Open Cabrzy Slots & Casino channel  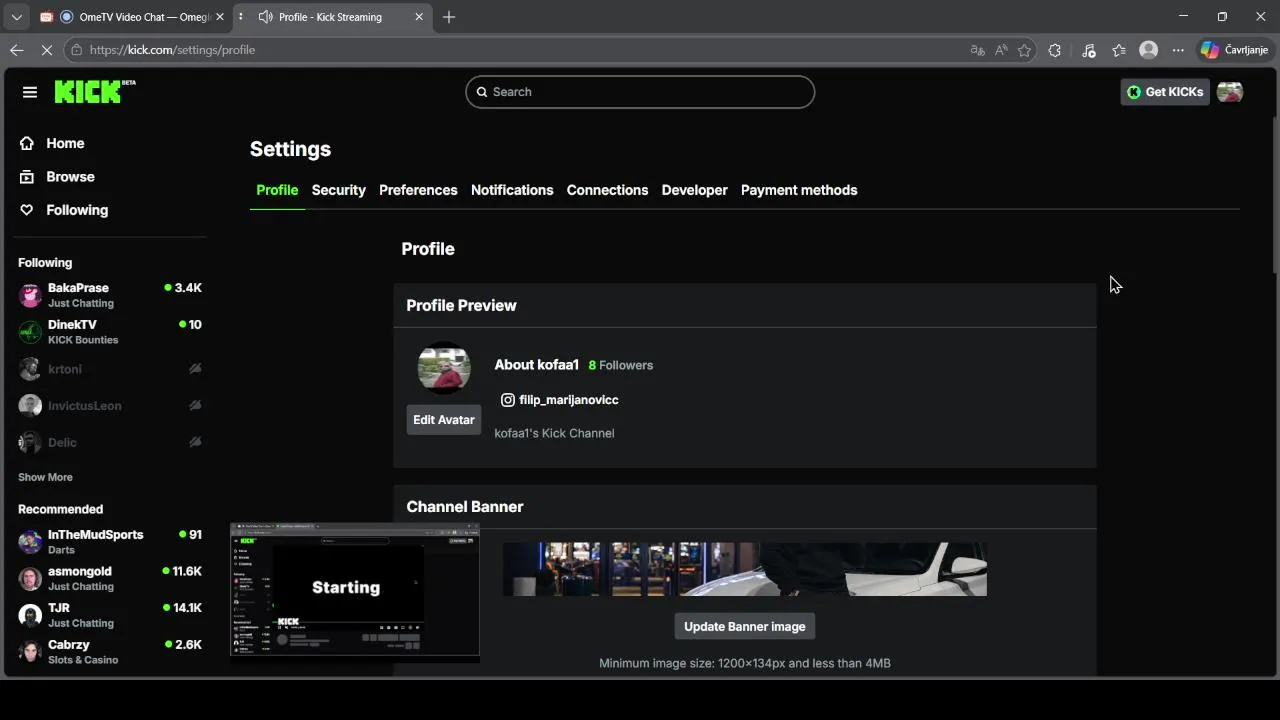tap(110, 652)
